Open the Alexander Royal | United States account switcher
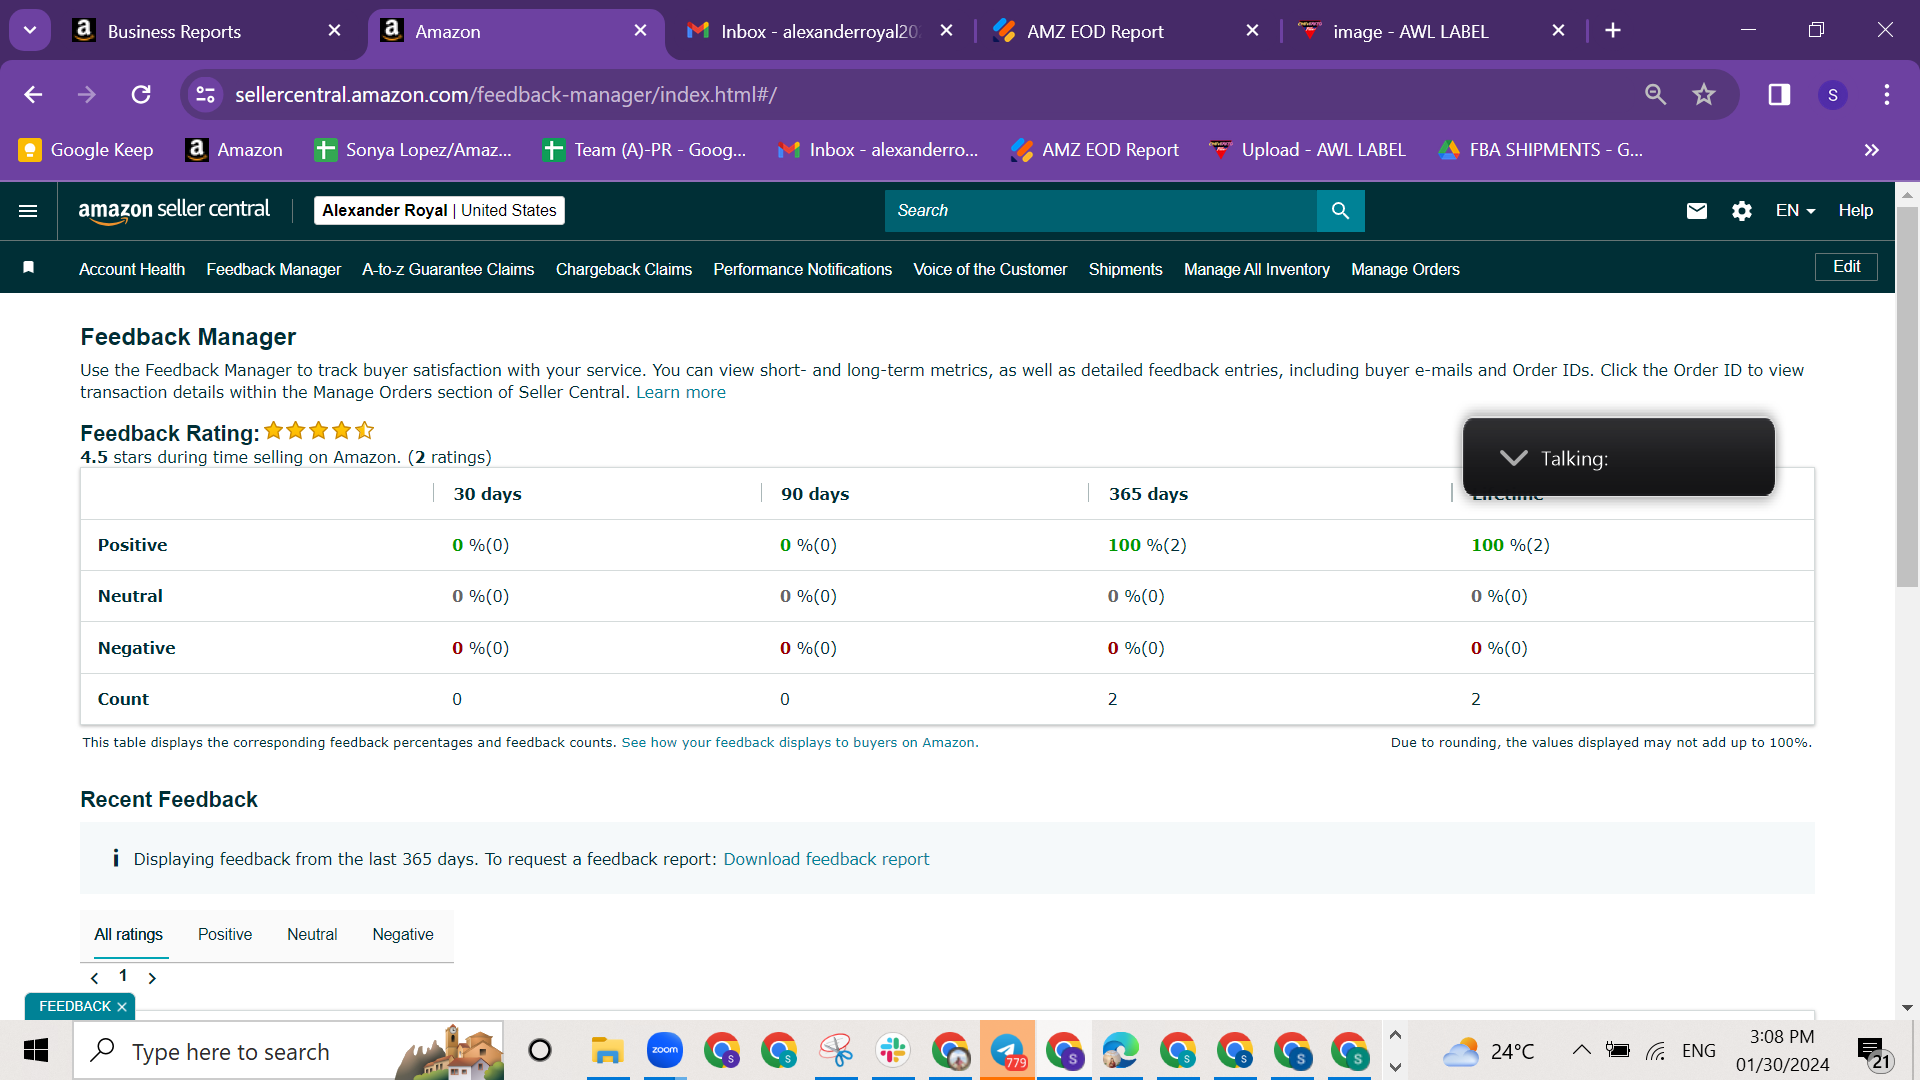This screenshot has width=1920, height=1080. click(439, 211)
